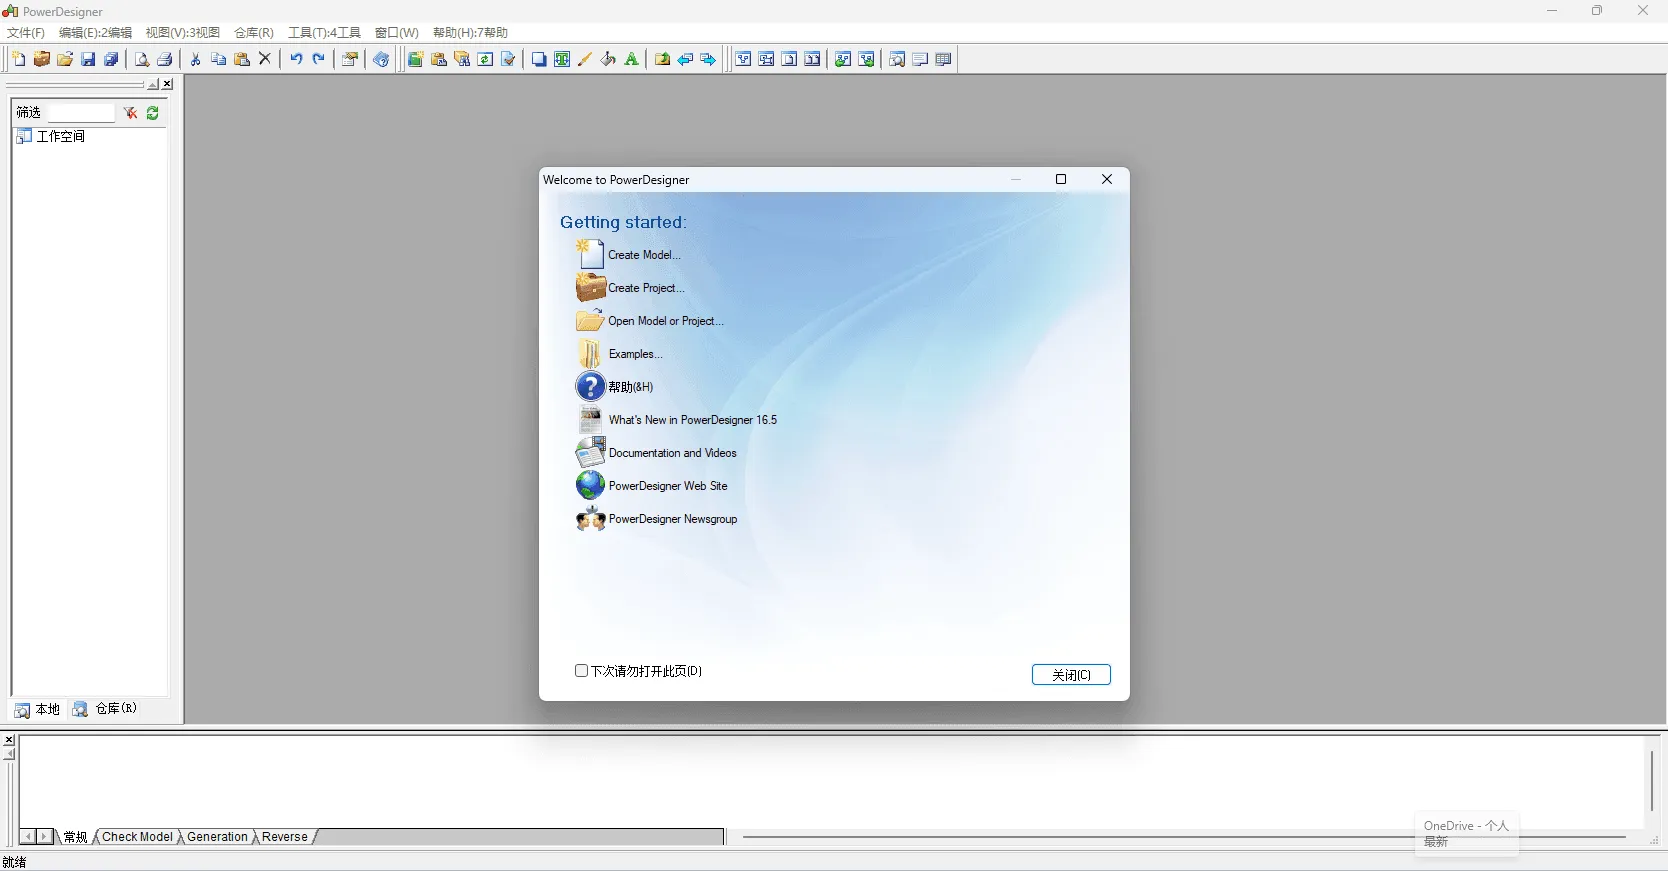This screenshot has height=871, width=1668.
Task: Click the Create Model... link
Action: tap(644, 255)
